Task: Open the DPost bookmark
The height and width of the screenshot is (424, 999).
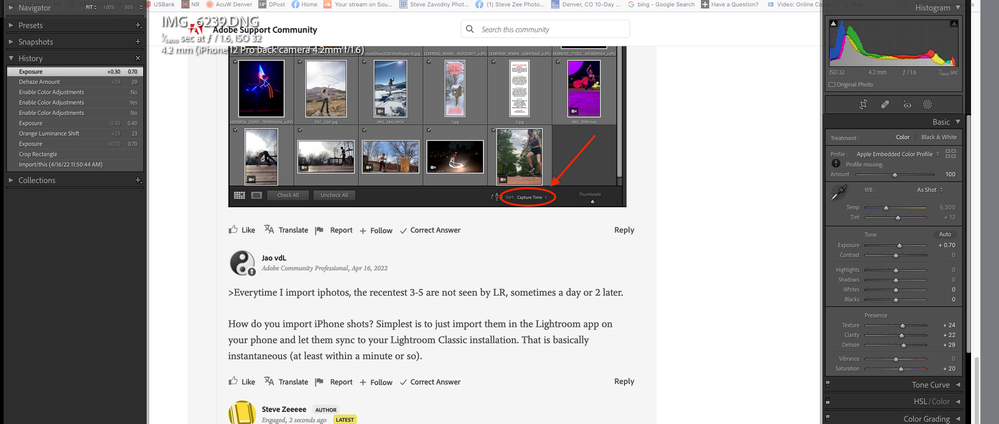Action: click(x=271, y=4)
